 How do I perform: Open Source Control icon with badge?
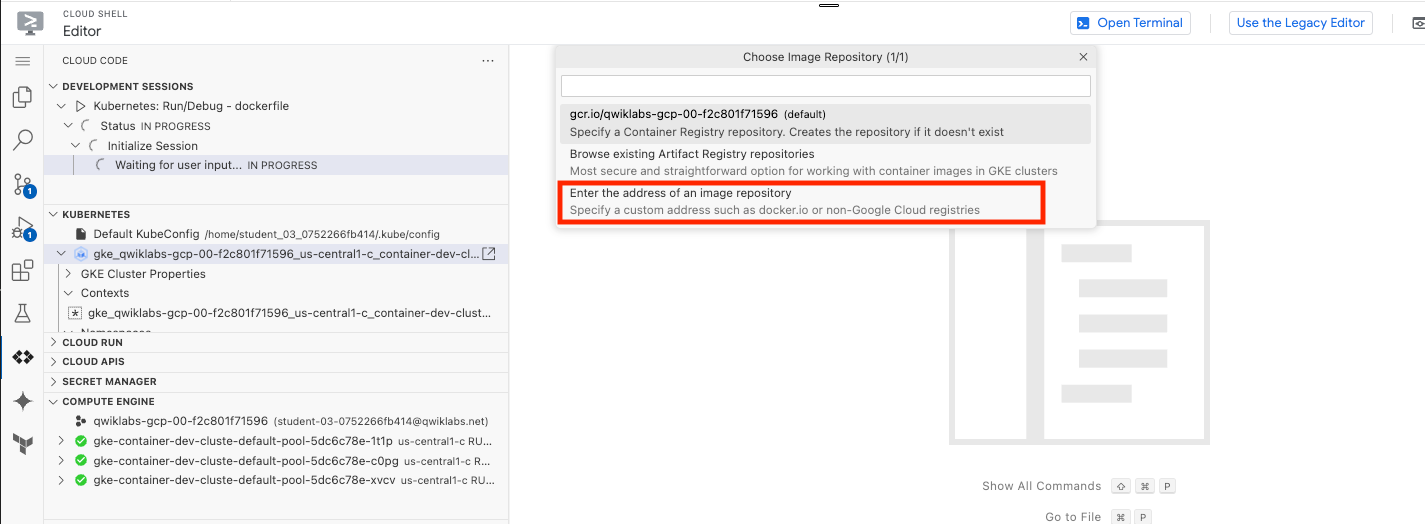[22, 184]
